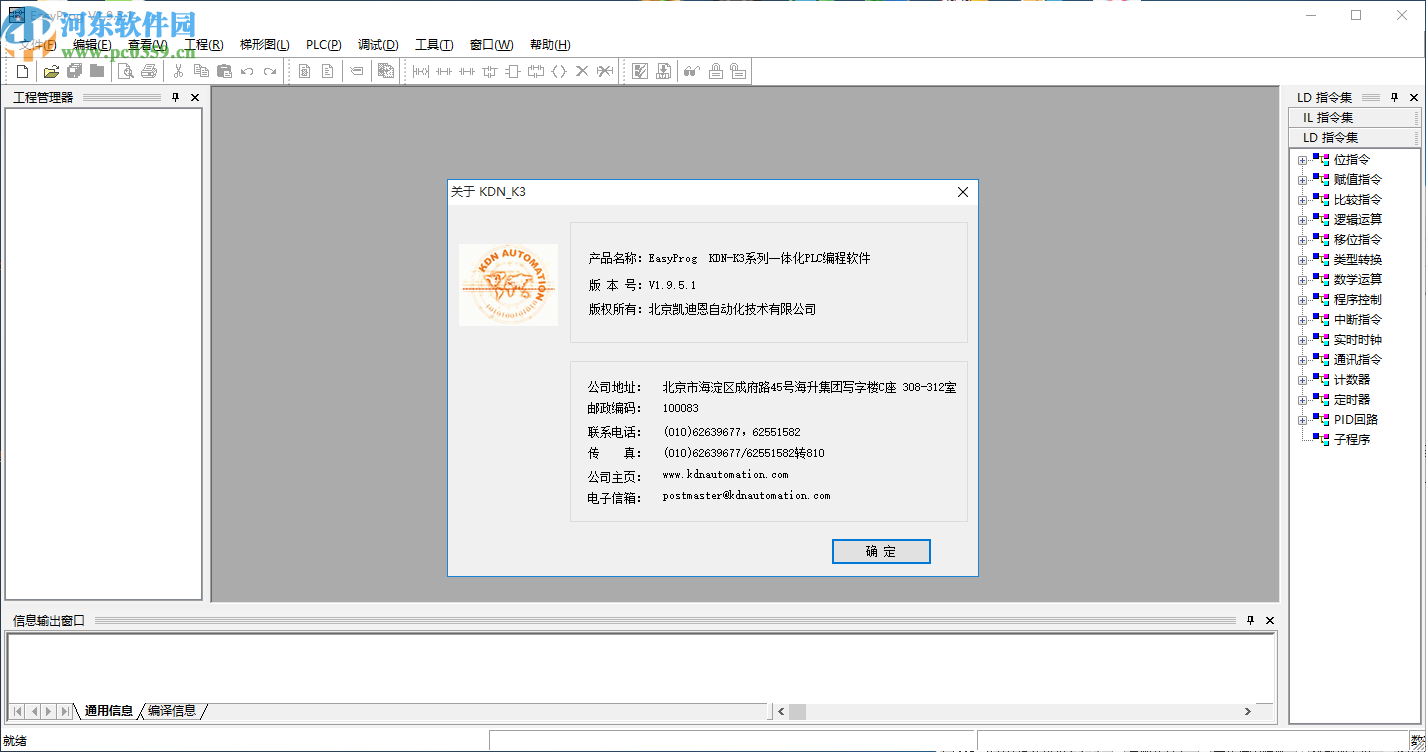Viewport: 1426px width, 752px height.
Task: Open the PLC(P) menu
Action: (x=324, y=45)
